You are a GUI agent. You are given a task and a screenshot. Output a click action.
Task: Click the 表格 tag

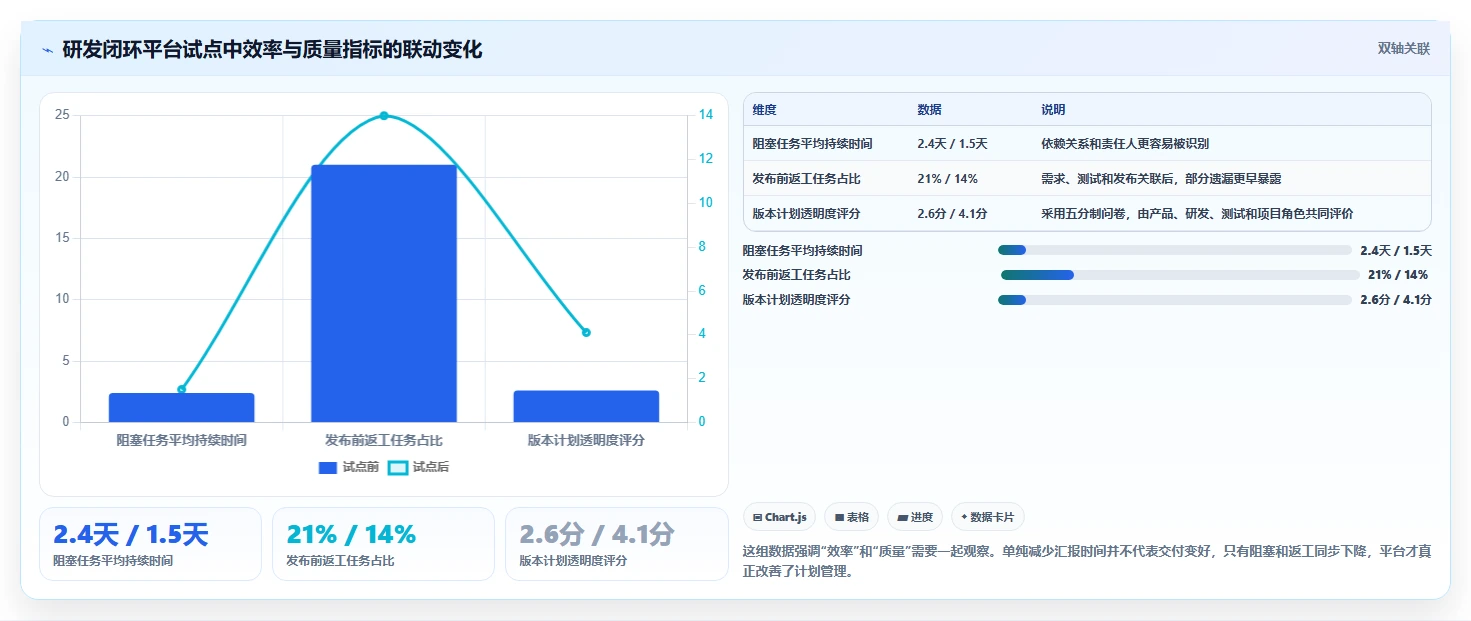(851, 517)
